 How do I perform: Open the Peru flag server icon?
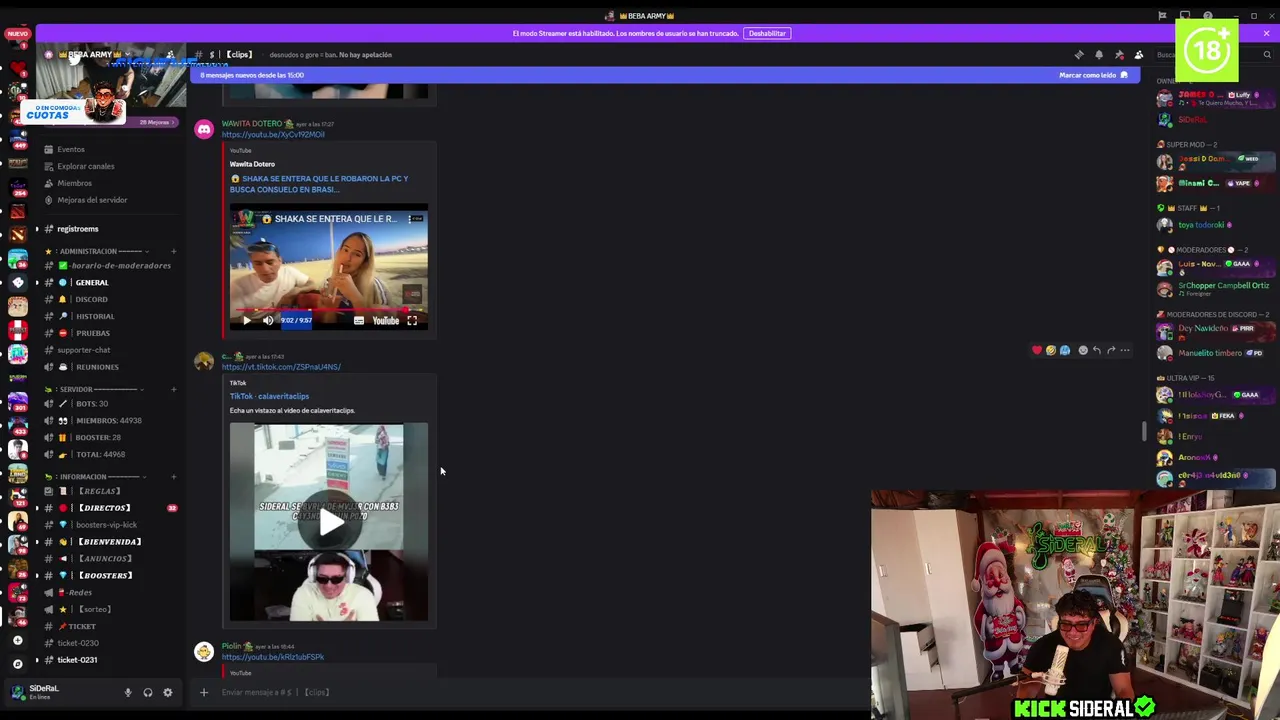(x=17, y=330)
